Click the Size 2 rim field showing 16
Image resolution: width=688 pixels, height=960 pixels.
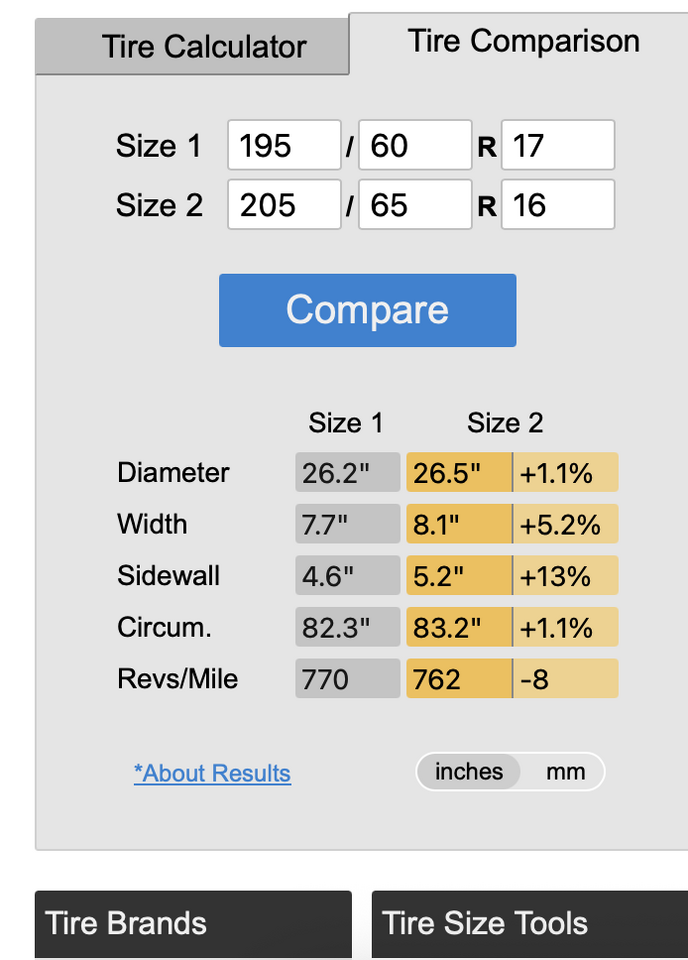click(557, 205)
